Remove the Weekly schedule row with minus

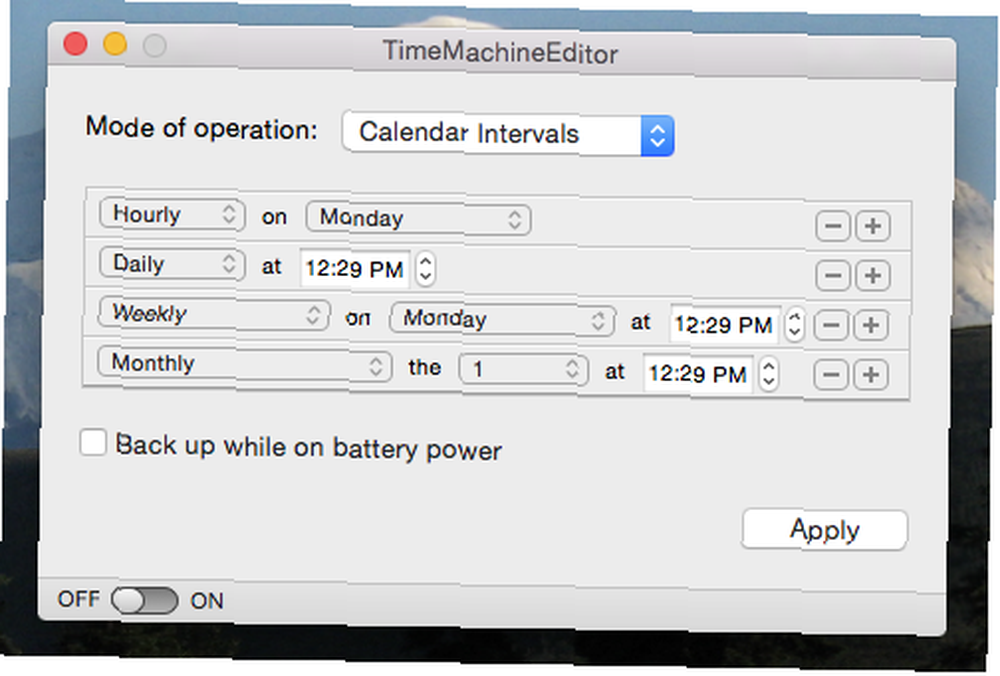(830, 325)
